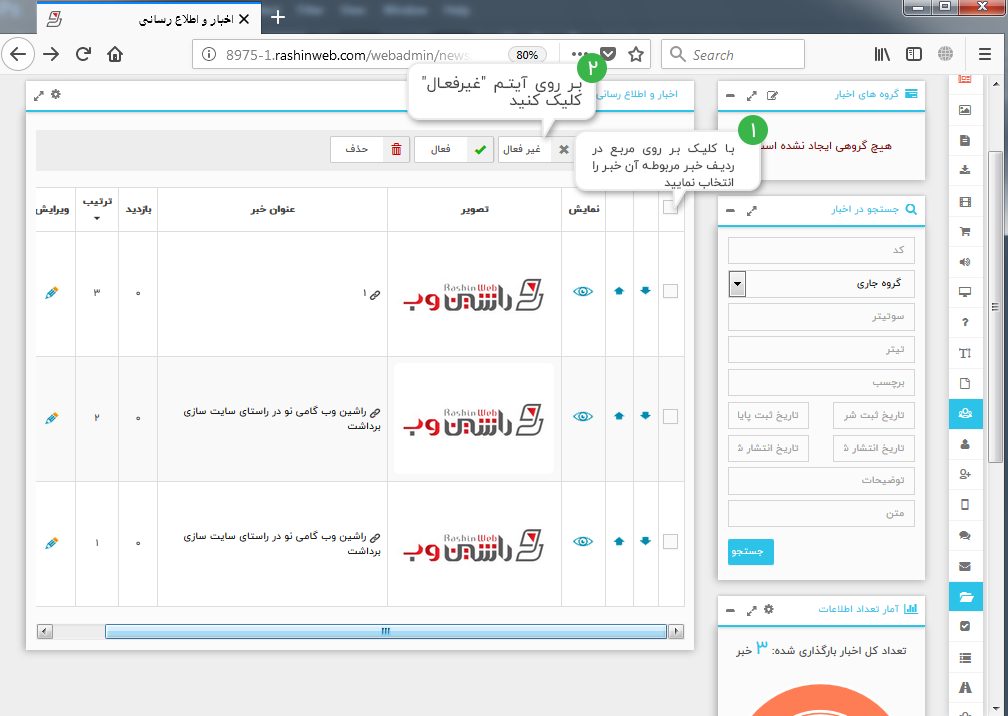
Task: Go to Firefox home page
Action: click(x=115, y=54)
